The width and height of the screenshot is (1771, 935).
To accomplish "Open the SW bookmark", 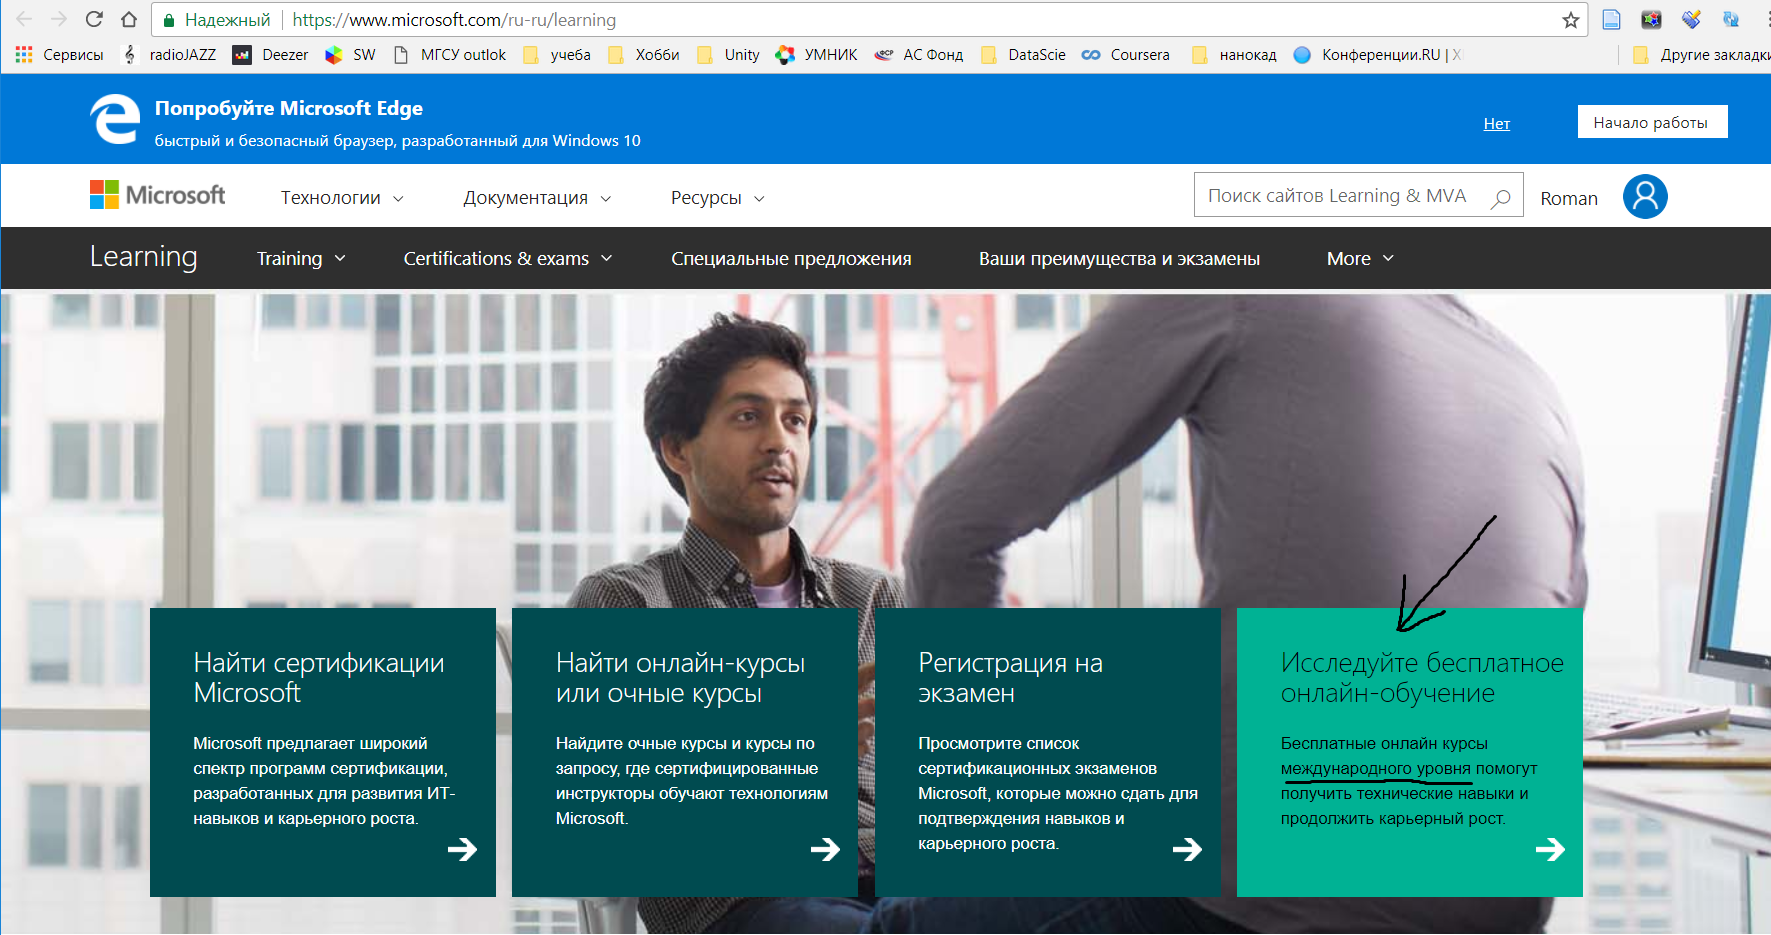I will 350,55.
